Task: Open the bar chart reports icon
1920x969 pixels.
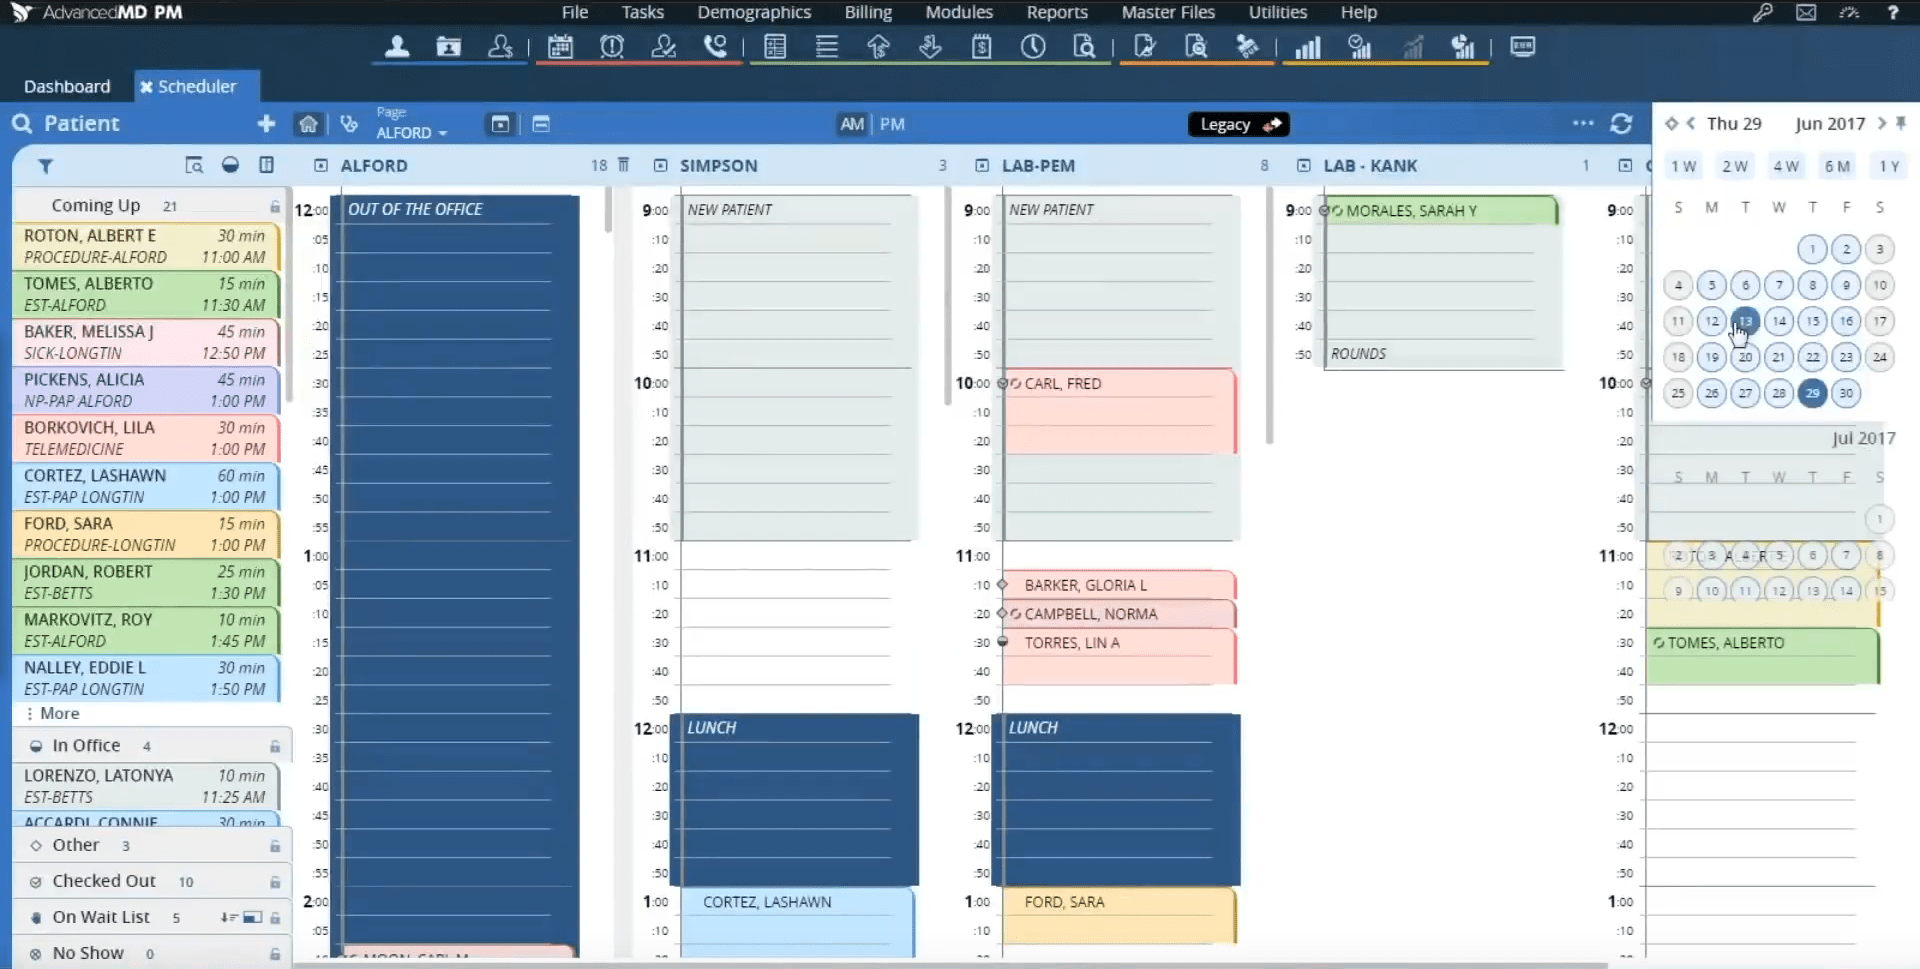Action: coord(1308,46)
